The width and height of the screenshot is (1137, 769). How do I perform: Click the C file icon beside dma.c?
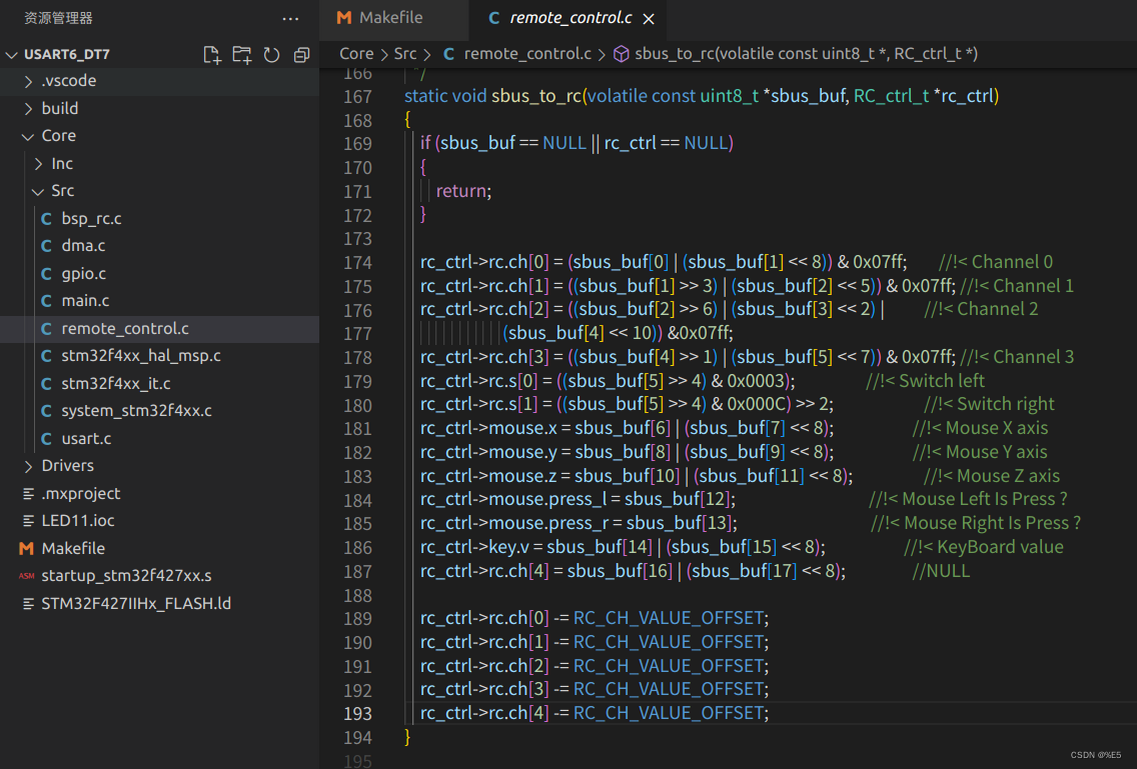click(46, 246)
